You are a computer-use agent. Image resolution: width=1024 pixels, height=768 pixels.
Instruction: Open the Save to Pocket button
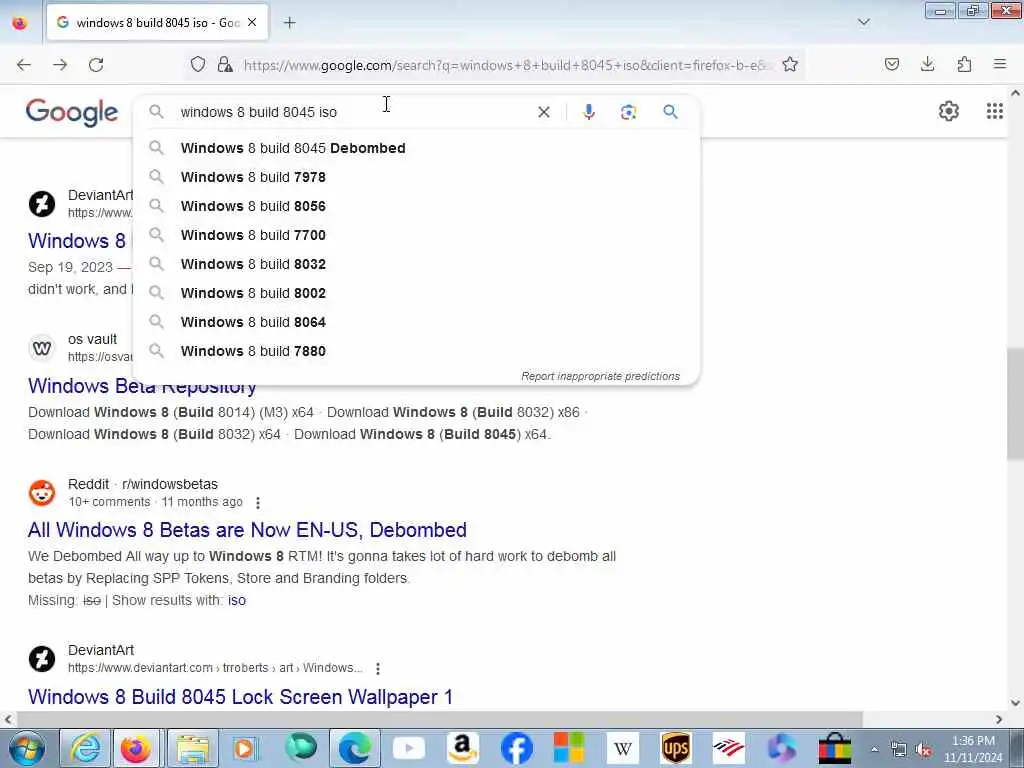[x=891, y=64]
